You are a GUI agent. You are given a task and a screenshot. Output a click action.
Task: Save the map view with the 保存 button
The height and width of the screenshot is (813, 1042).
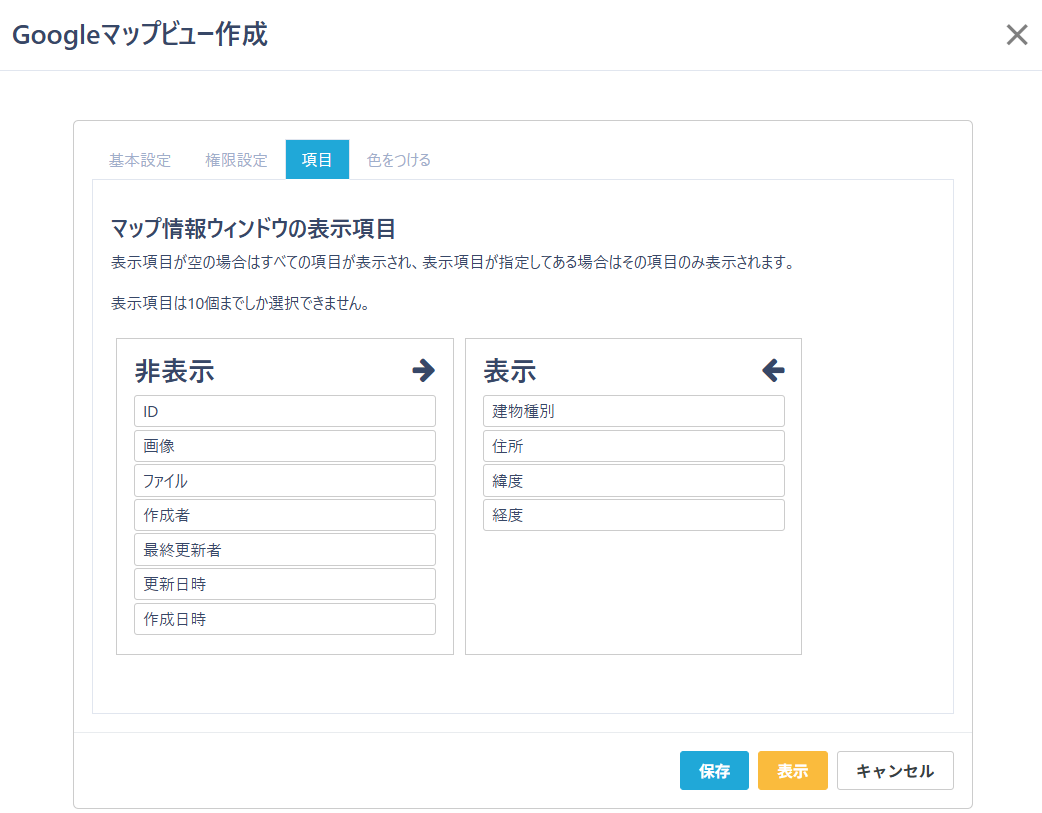[x=714, y=770]
